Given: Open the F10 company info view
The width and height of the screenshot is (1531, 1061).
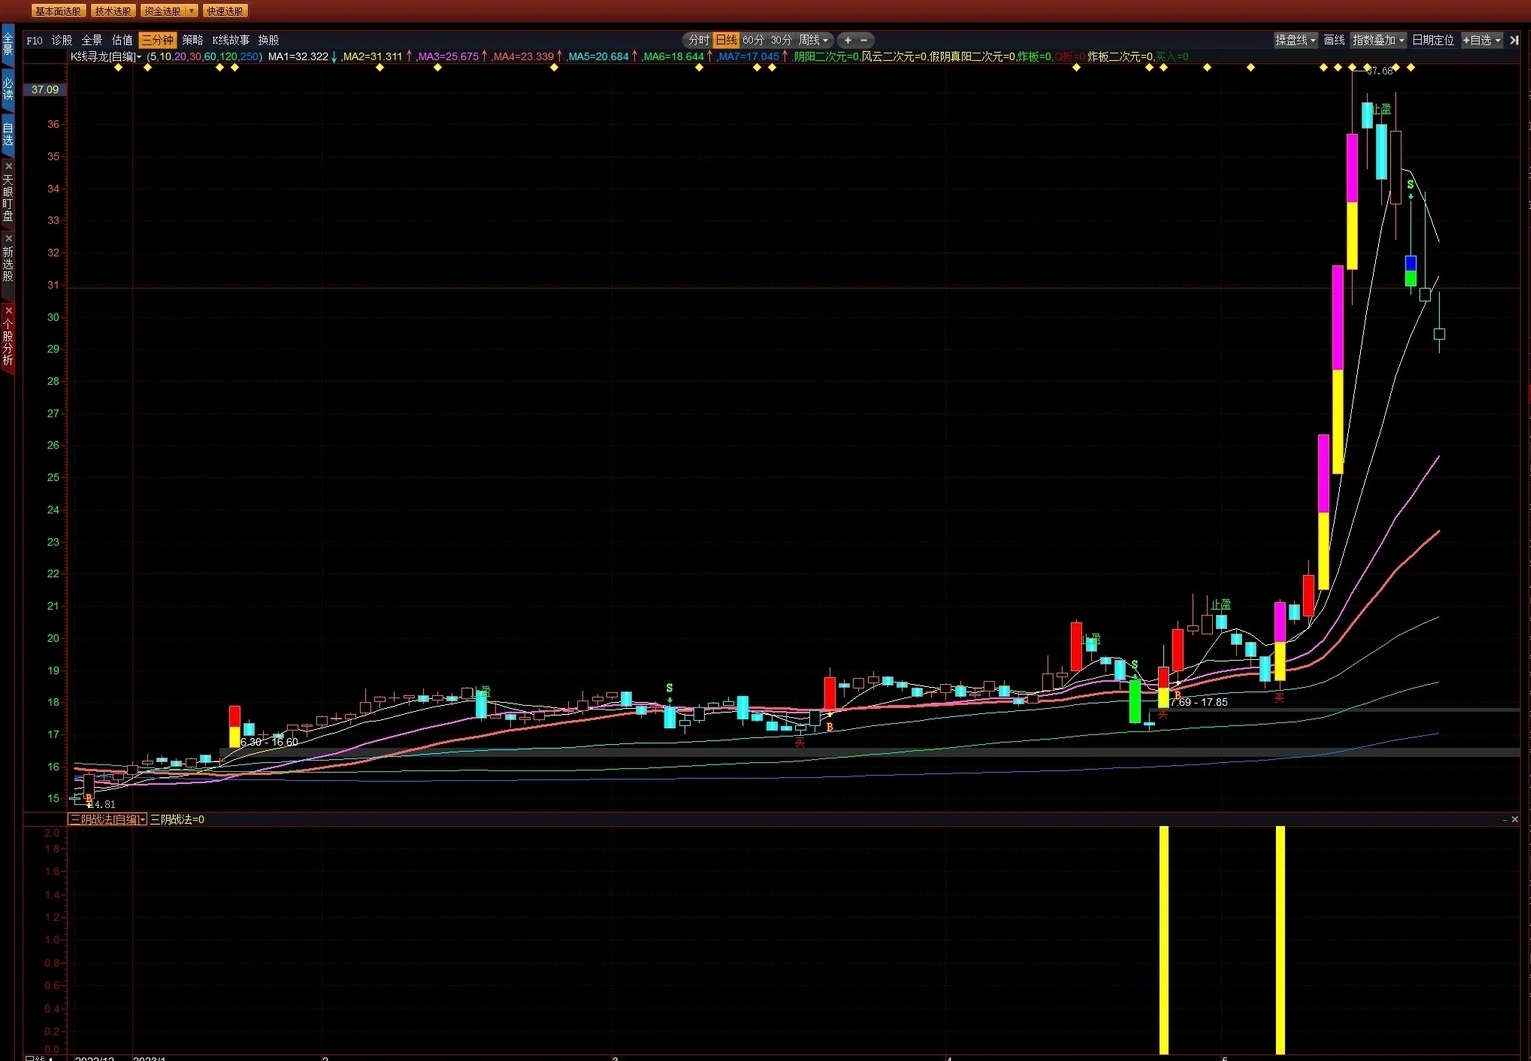Looking at the screenshot, I should click(35, 41).
